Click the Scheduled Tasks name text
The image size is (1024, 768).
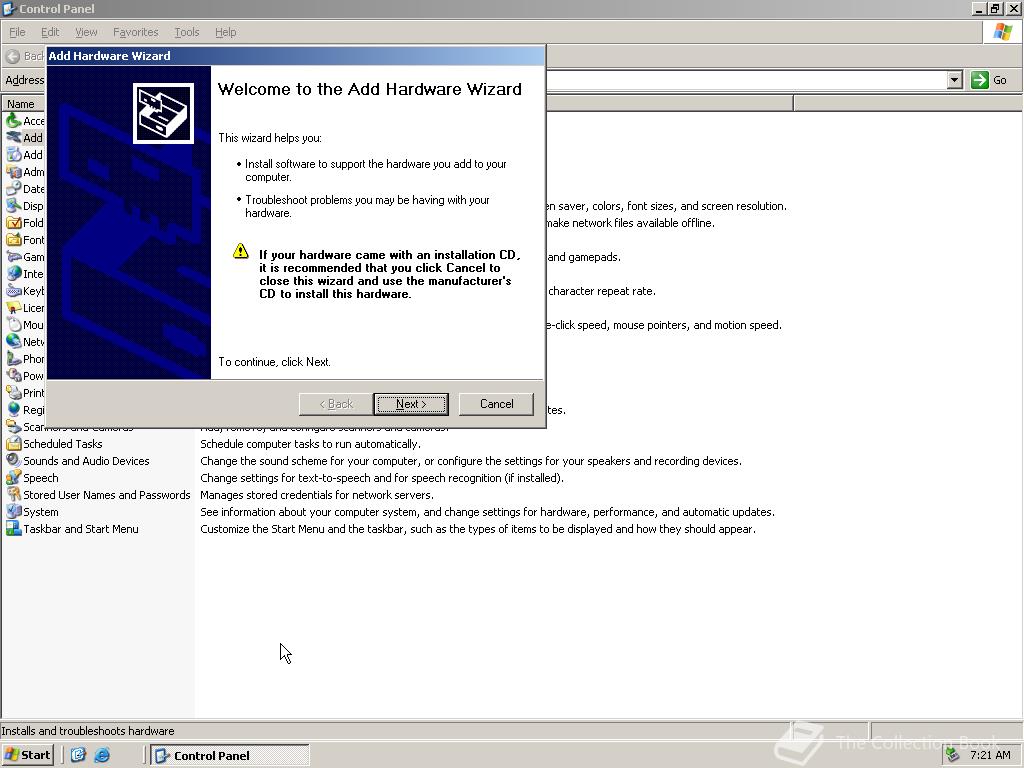click(63, 444)
